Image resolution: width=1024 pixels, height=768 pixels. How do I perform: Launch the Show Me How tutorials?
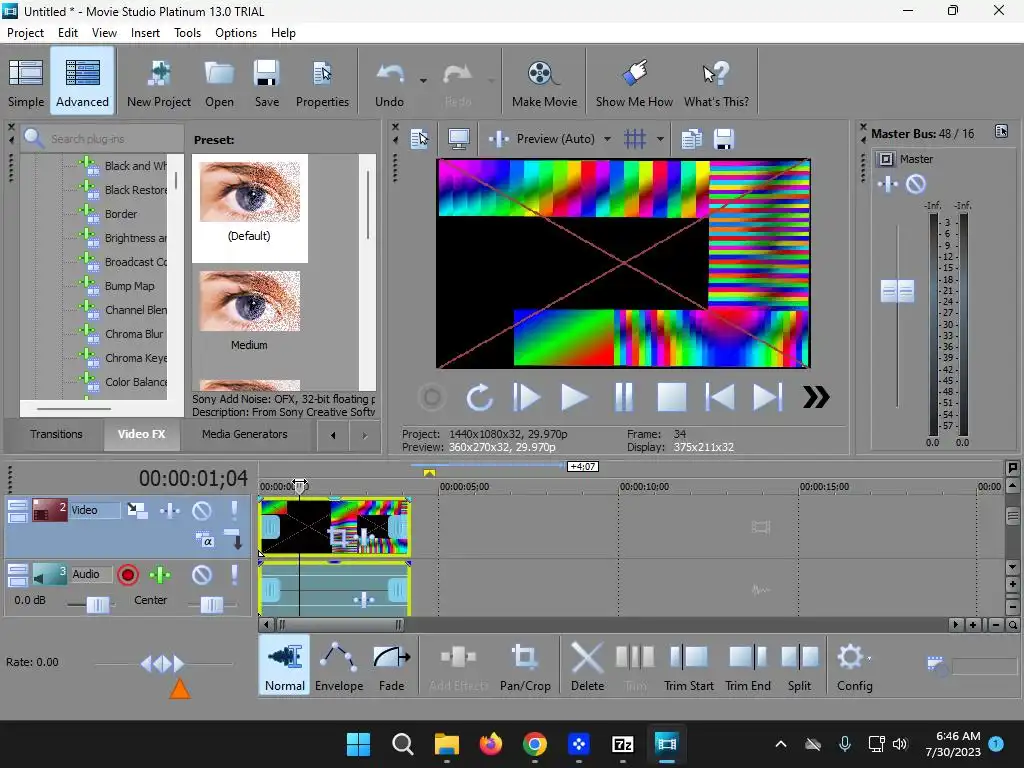pos(634,82)
